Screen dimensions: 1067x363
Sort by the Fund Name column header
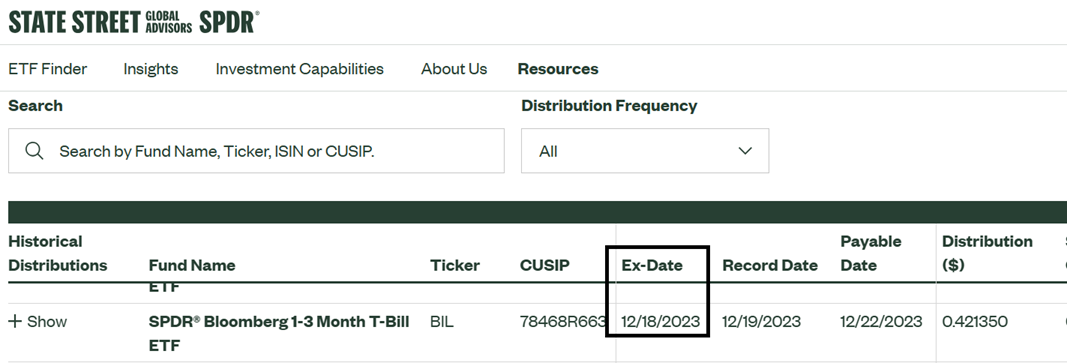point(192,265)
